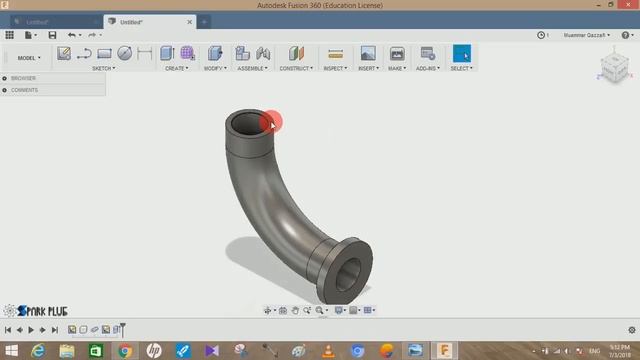
Task: Save the design with the disk icon
Action: pyautogui.click(x=52, y=35)
